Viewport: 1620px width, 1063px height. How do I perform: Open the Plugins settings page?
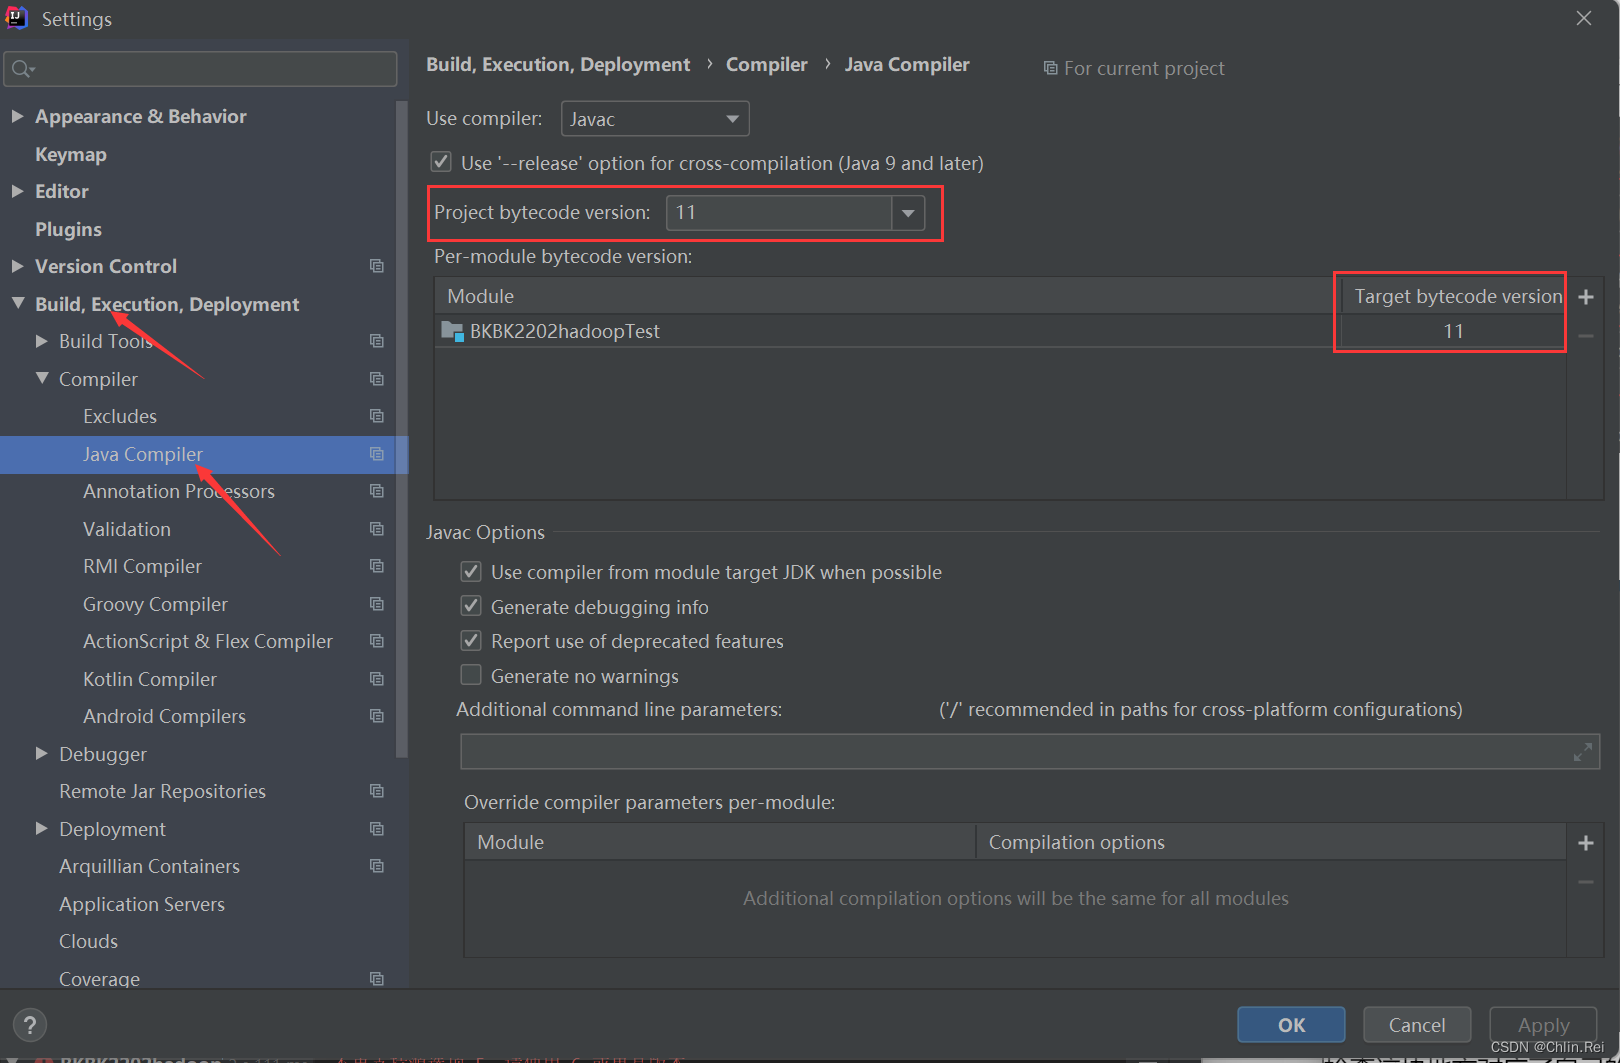[x=68, y=229]
